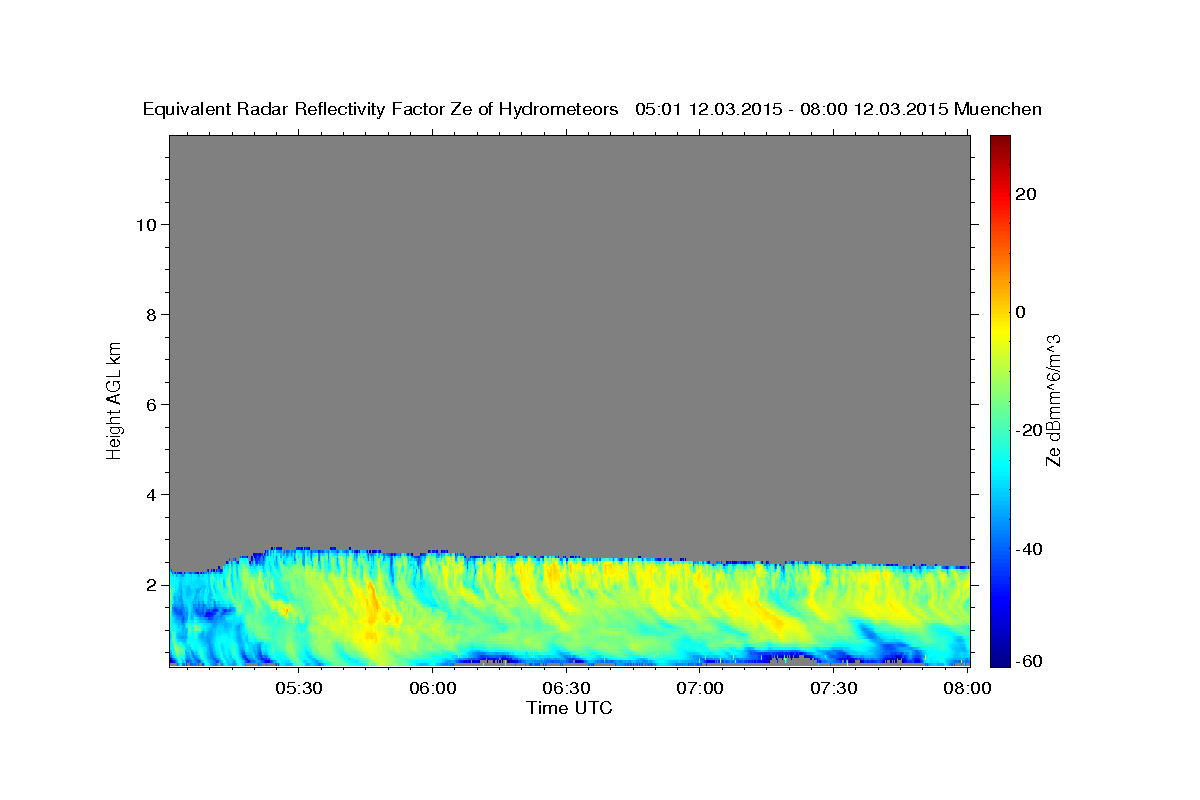Click the plot title starting with 'Equivalent Radar Reflectivity Factor'
The height and width of the screenshot is (800, 1200).
click(592, 109)
